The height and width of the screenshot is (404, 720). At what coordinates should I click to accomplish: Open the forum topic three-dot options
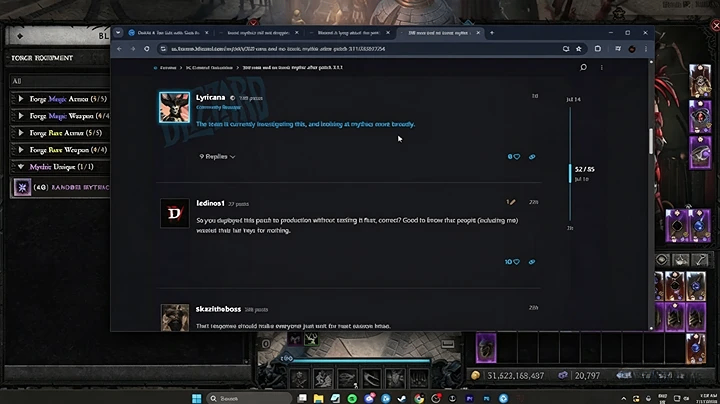(x=602, y=67)
